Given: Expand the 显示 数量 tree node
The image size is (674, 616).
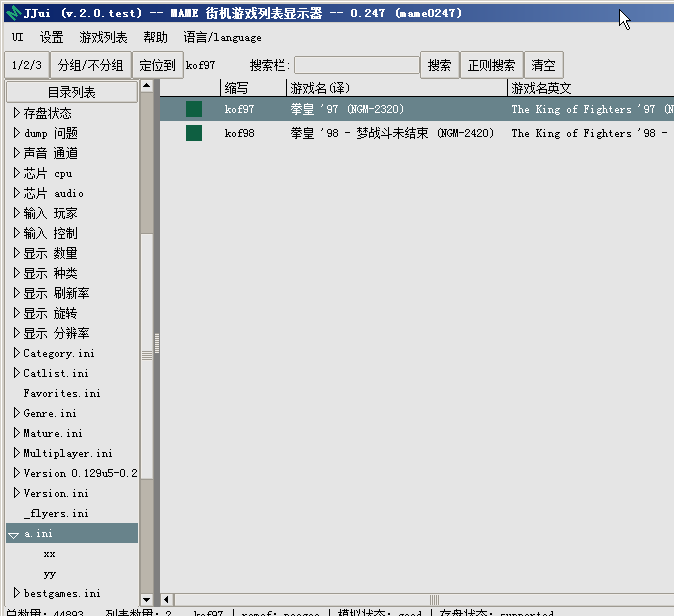Looking at the screenshot, I should click(17, 253).
